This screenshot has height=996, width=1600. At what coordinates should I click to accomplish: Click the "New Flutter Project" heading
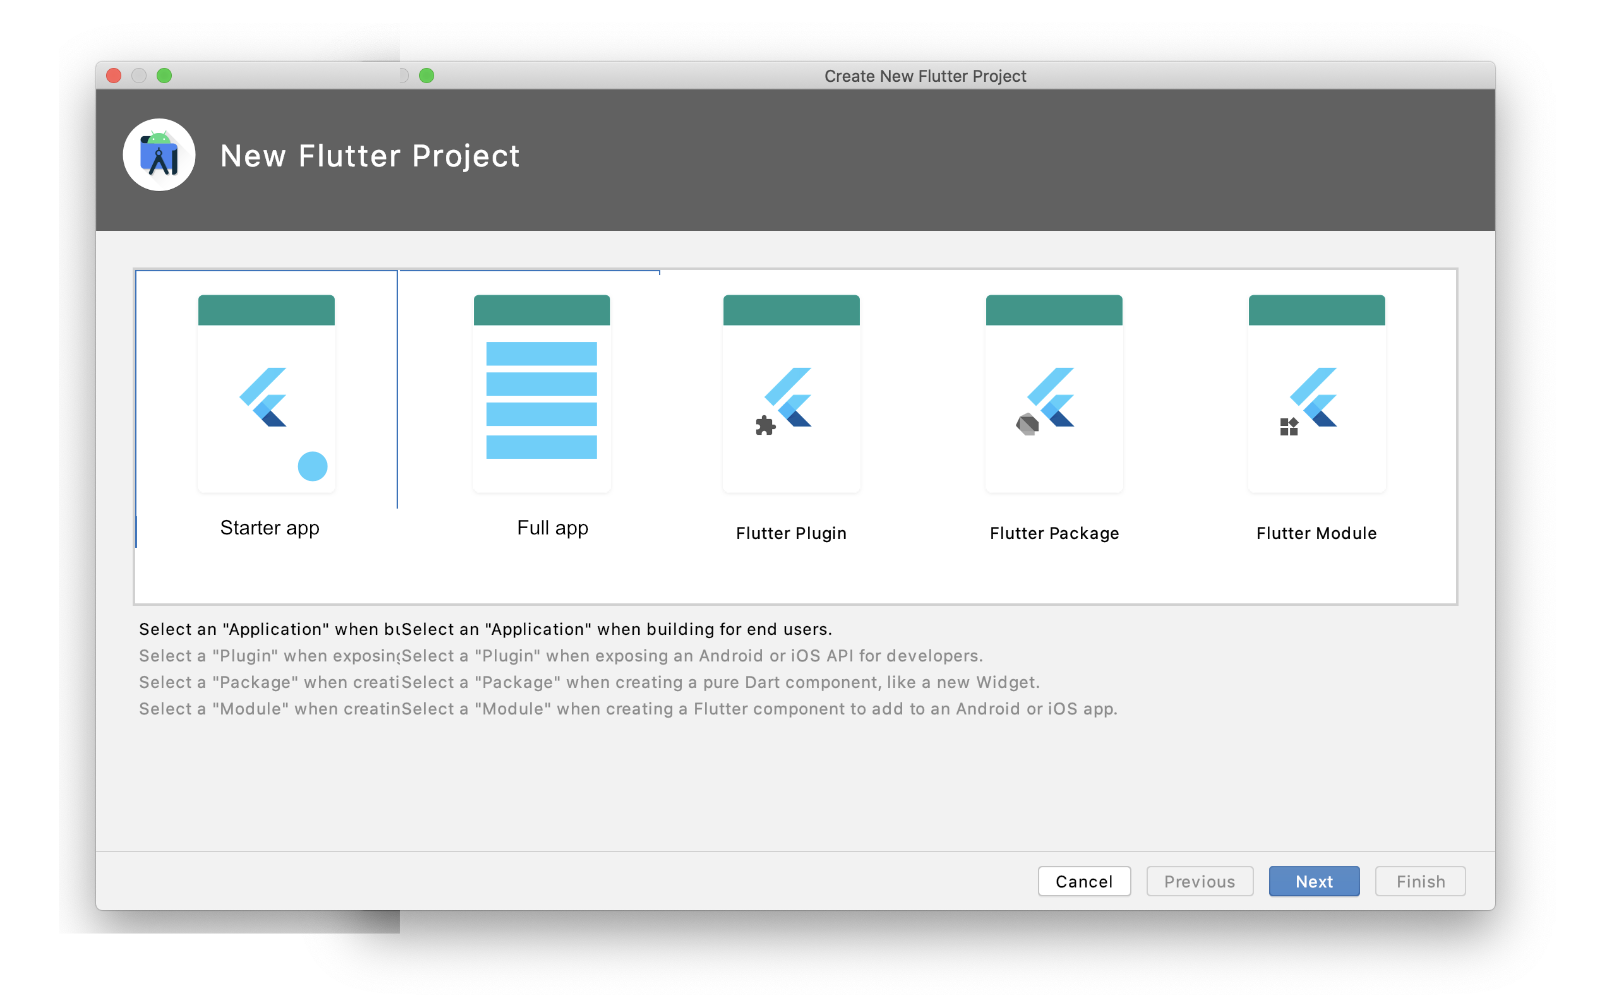370,156
